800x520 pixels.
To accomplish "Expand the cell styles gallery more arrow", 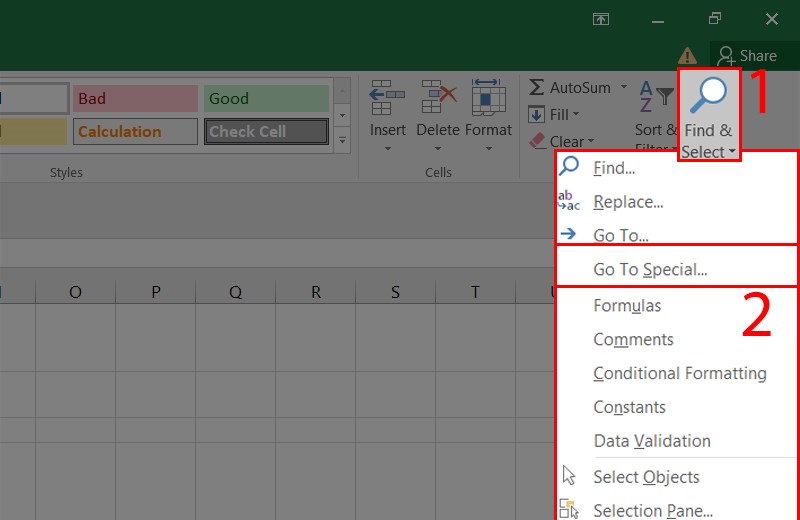I will (x=343, y=142).
